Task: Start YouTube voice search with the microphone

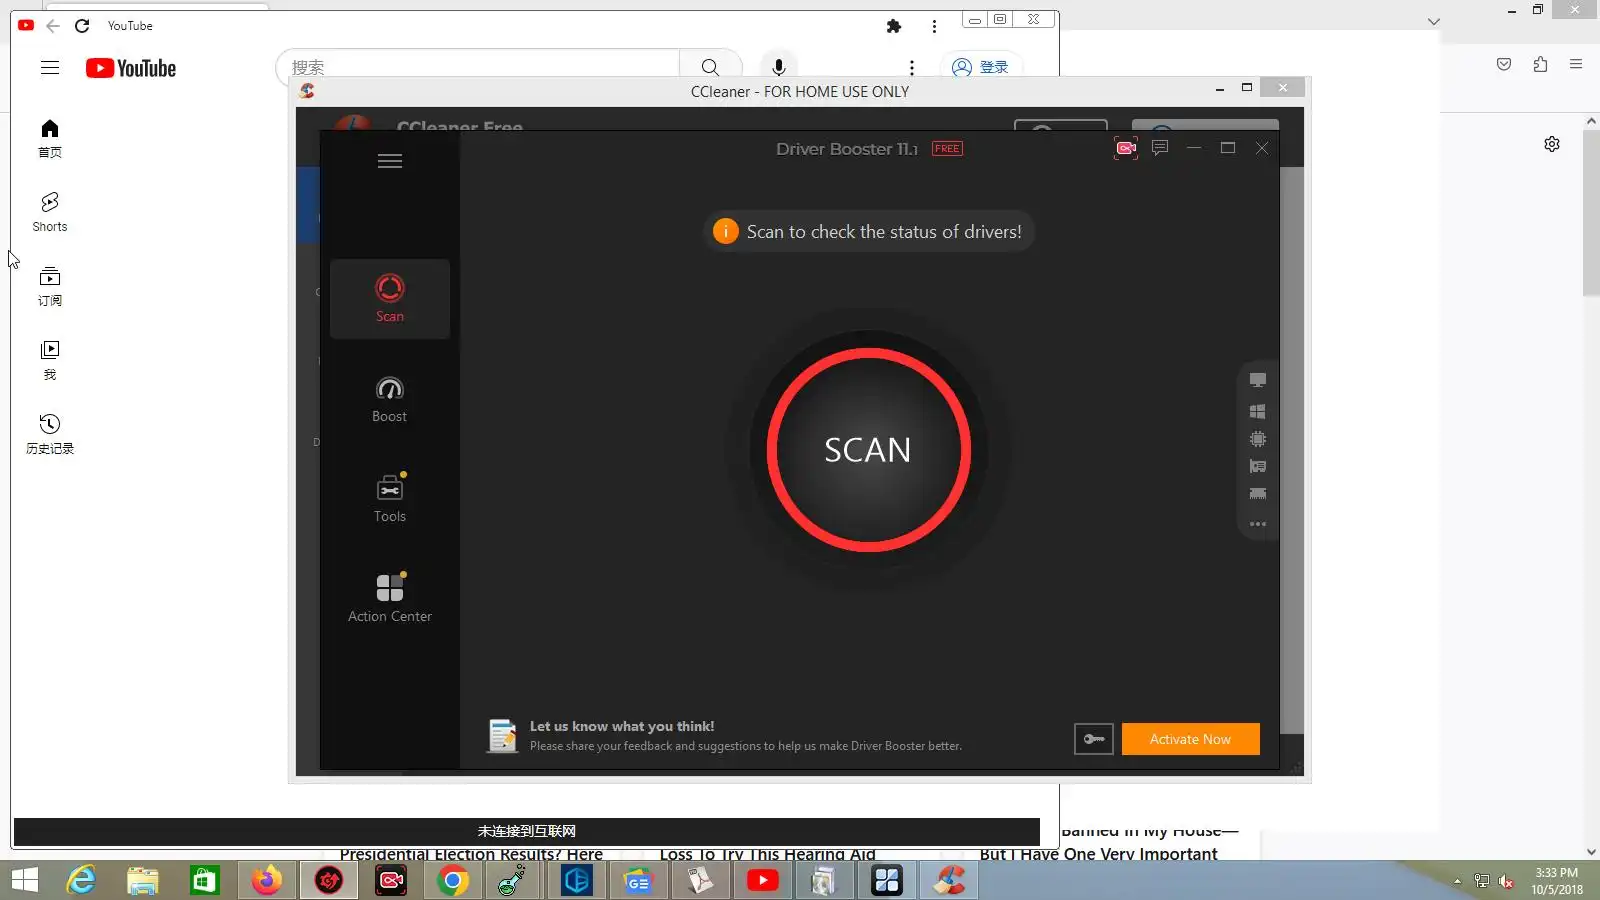Action: 779,67
